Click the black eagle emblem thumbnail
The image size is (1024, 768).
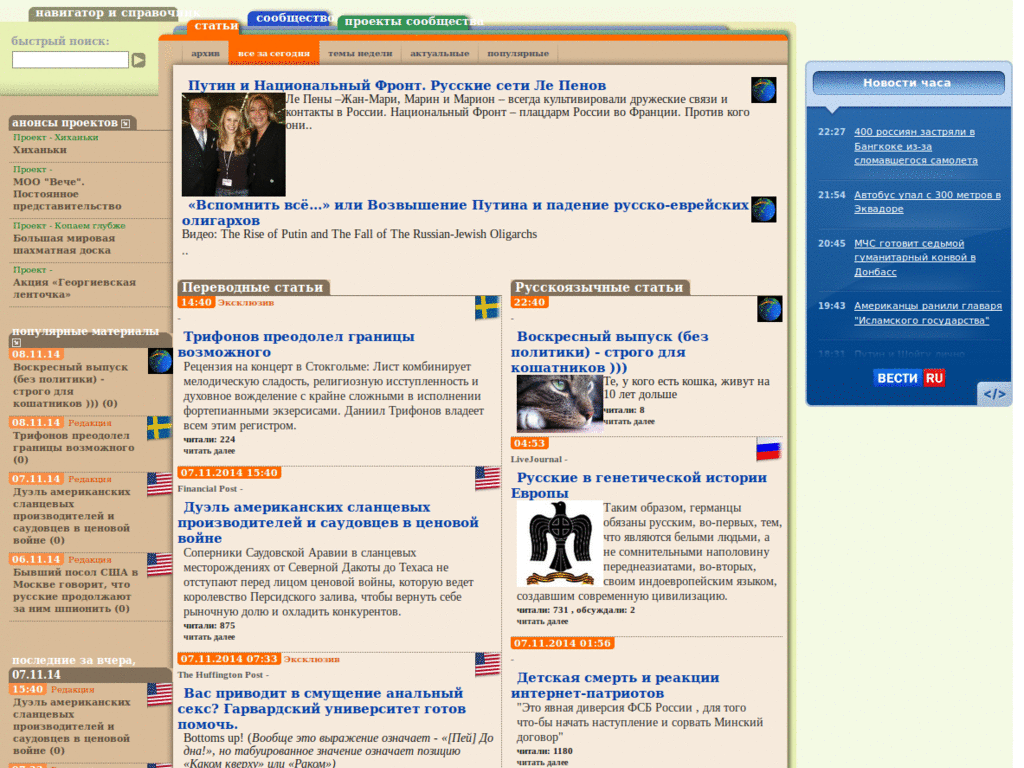point(560,543)
